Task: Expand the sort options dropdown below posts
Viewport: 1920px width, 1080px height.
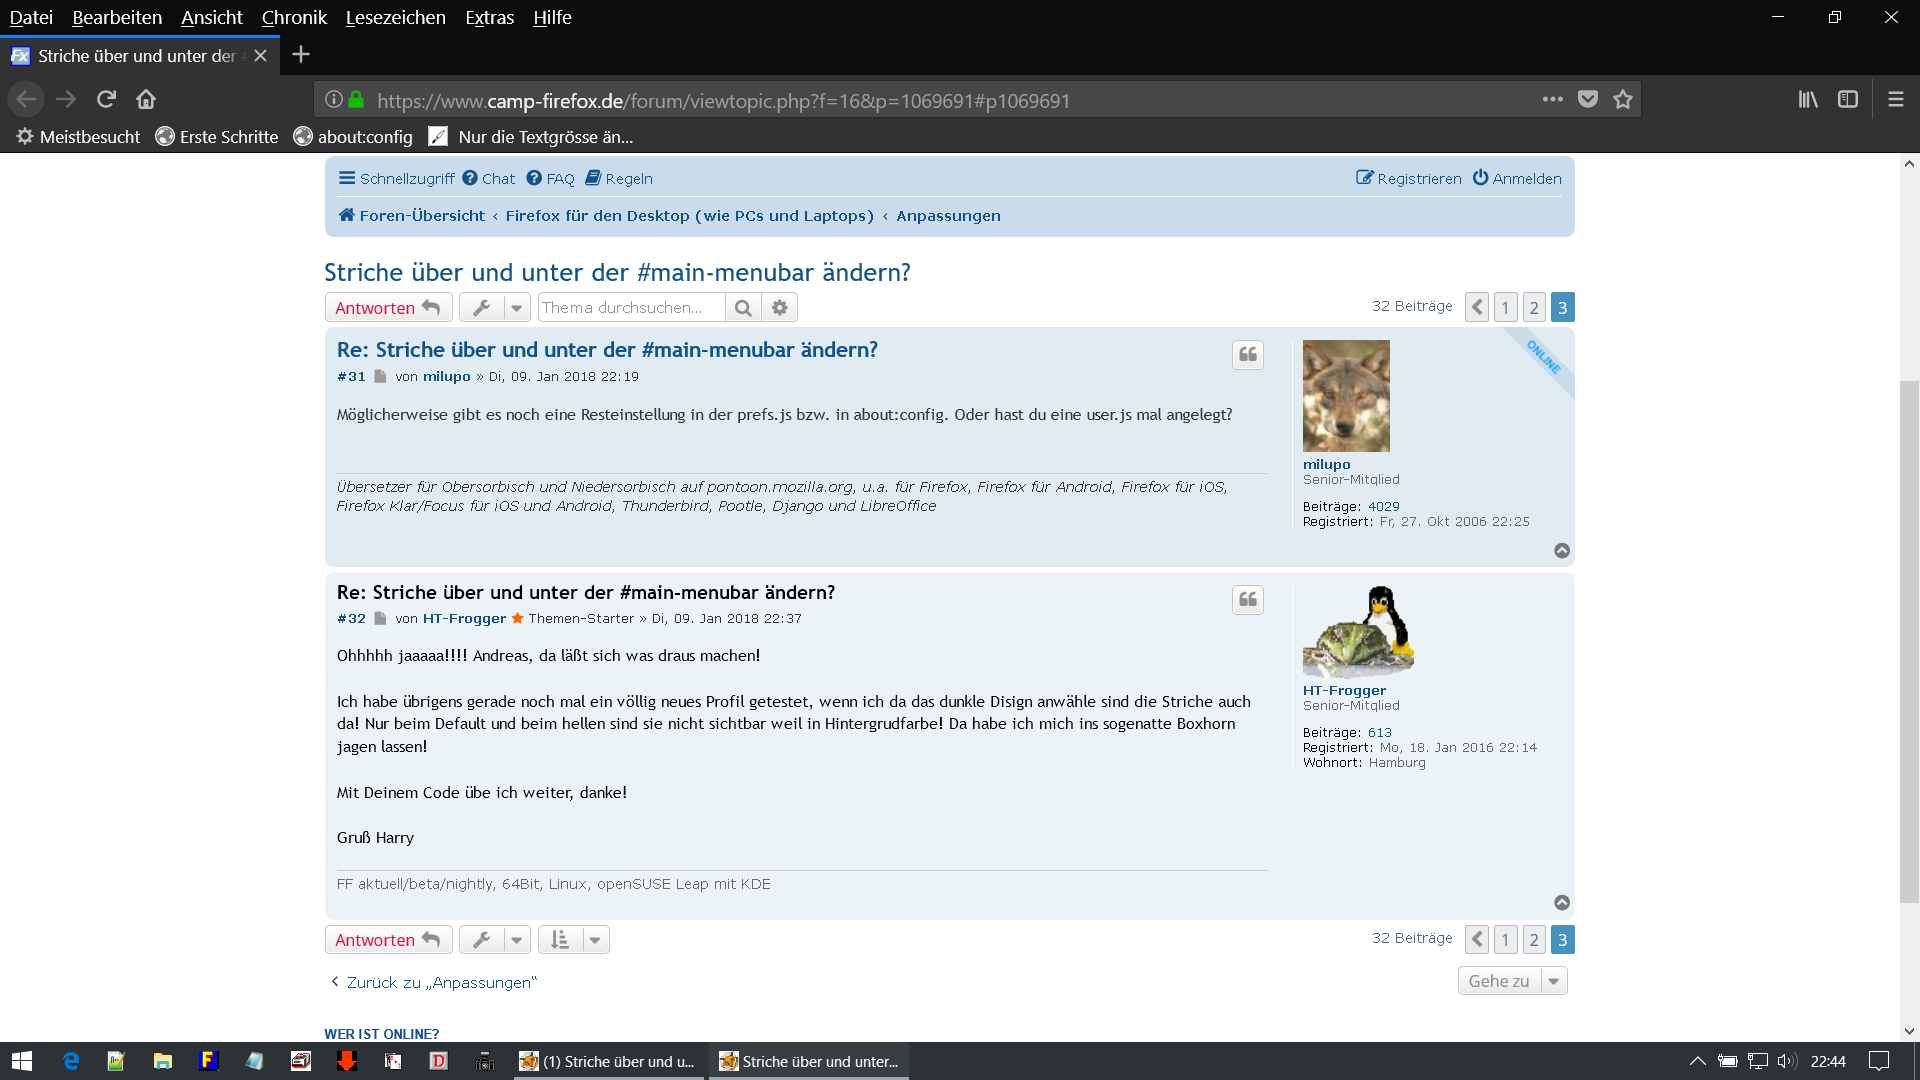Action: pyautogui.click(x=594, y=940)
